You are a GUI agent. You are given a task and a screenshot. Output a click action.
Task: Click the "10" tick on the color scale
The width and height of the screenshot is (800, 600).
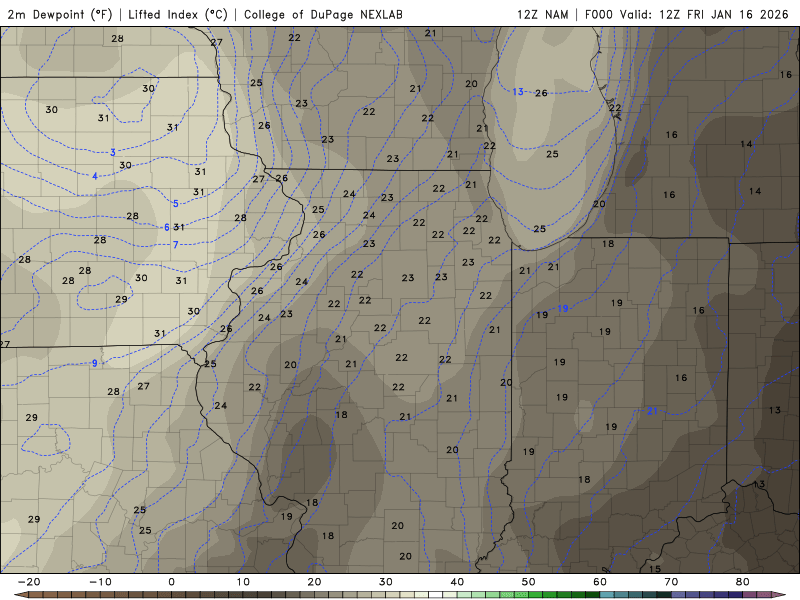pos(243,582)
